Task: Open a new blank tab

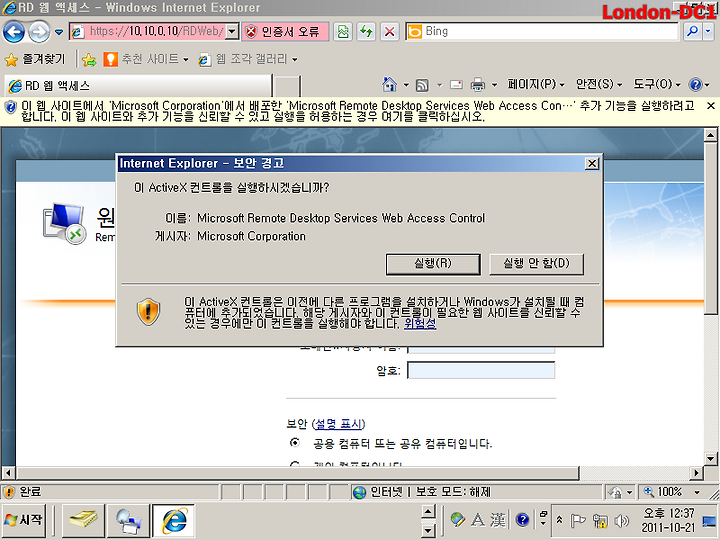Action: click(x=287, y=86)
